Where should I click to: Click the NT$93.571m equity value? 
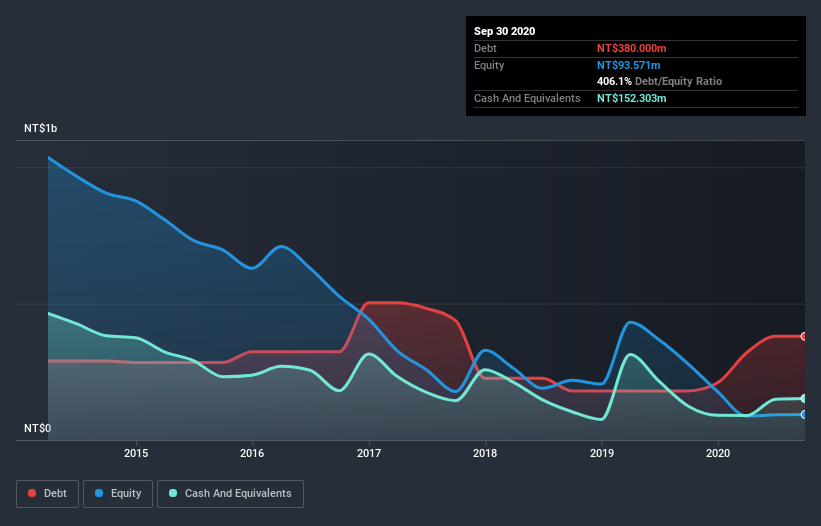point(628,65)
